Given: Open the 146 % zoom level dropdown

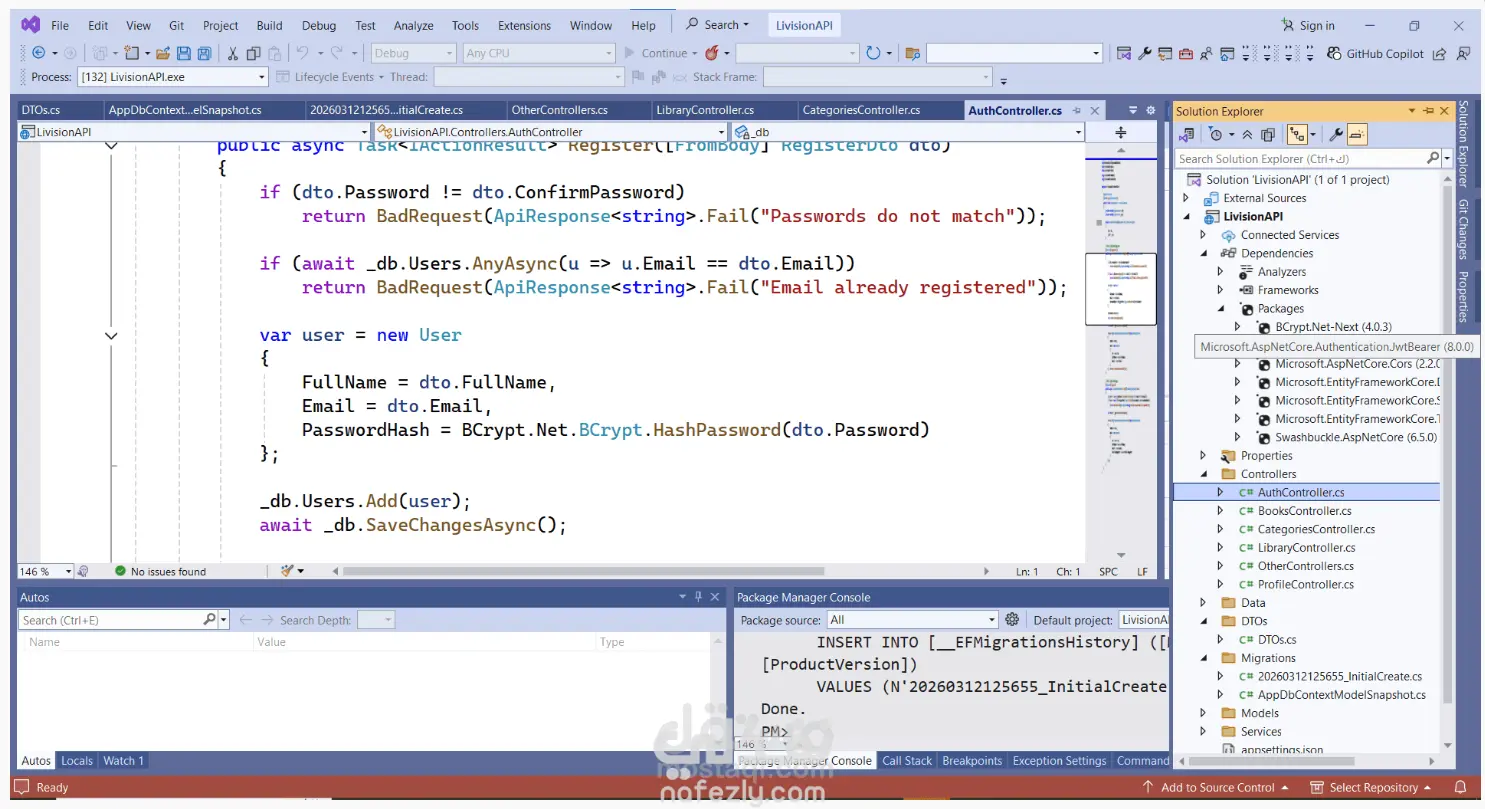Looking at the screenshot, I should [x=46, y=571].
